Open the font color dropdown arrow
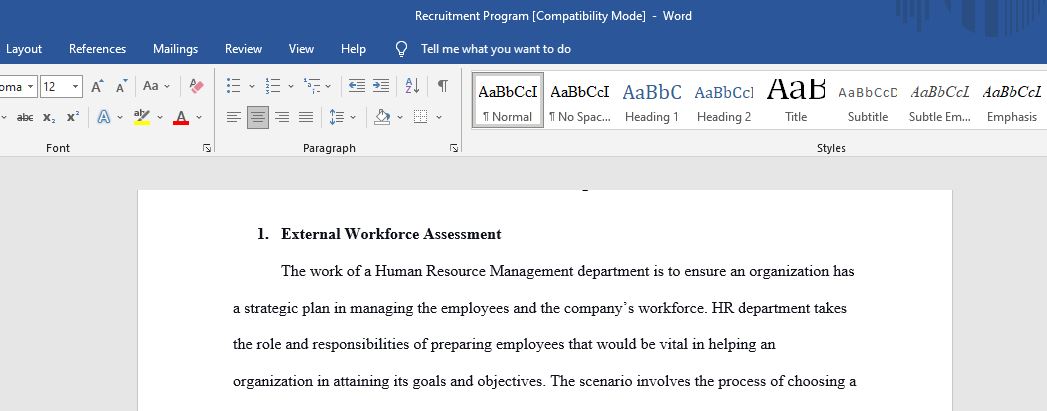This screenshot has height=411, width=1047. [x=198, y=117]
